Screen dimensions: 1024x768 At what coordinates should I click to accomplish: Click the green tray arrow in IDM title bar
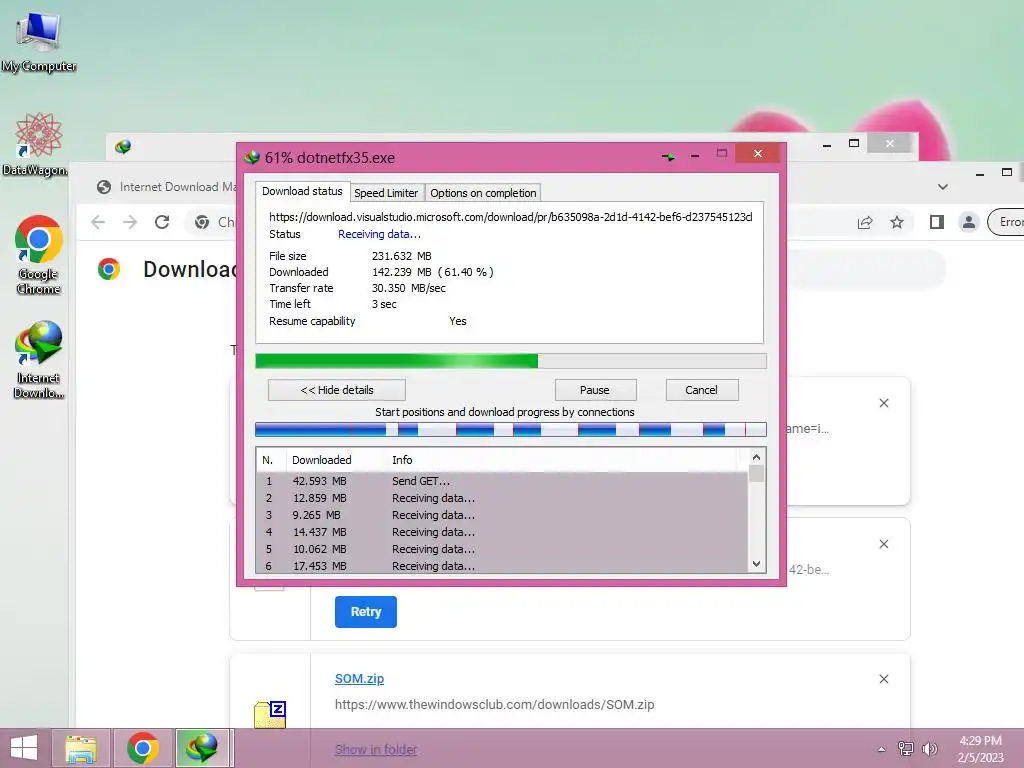tap(668, 157)
